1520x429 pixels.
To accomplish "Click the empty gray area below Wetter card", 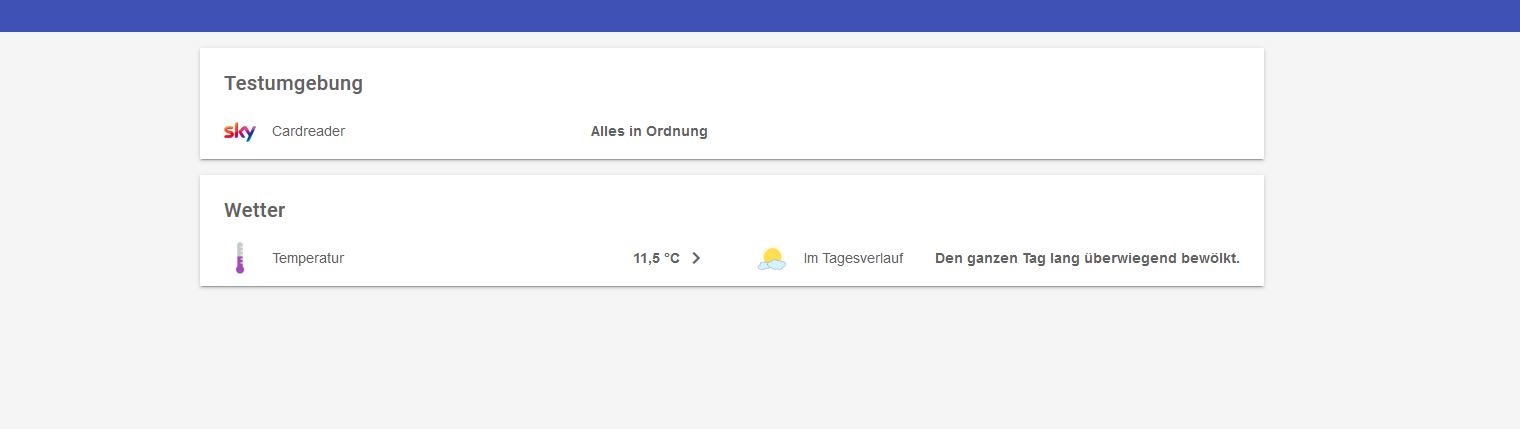I will [732, 357].
